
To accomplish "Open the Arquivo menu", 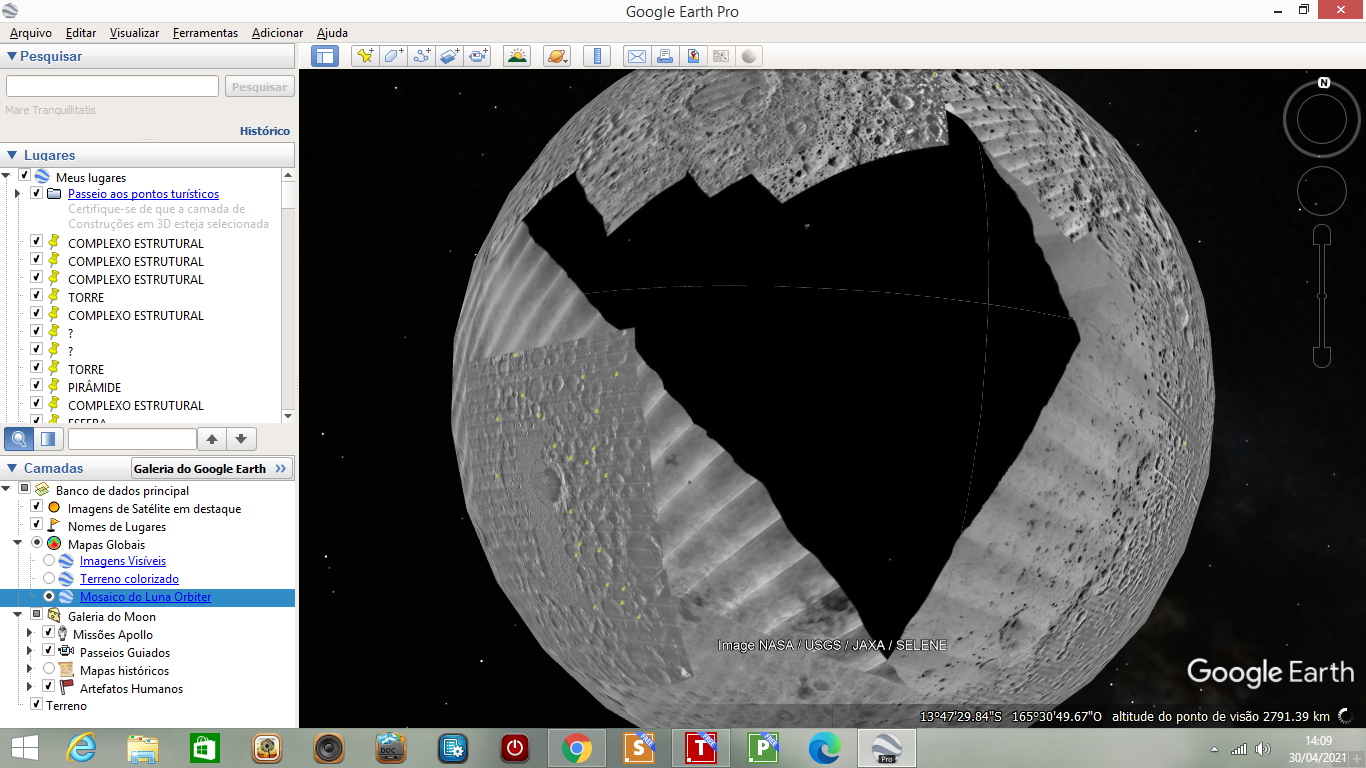I will pos(30,33).
